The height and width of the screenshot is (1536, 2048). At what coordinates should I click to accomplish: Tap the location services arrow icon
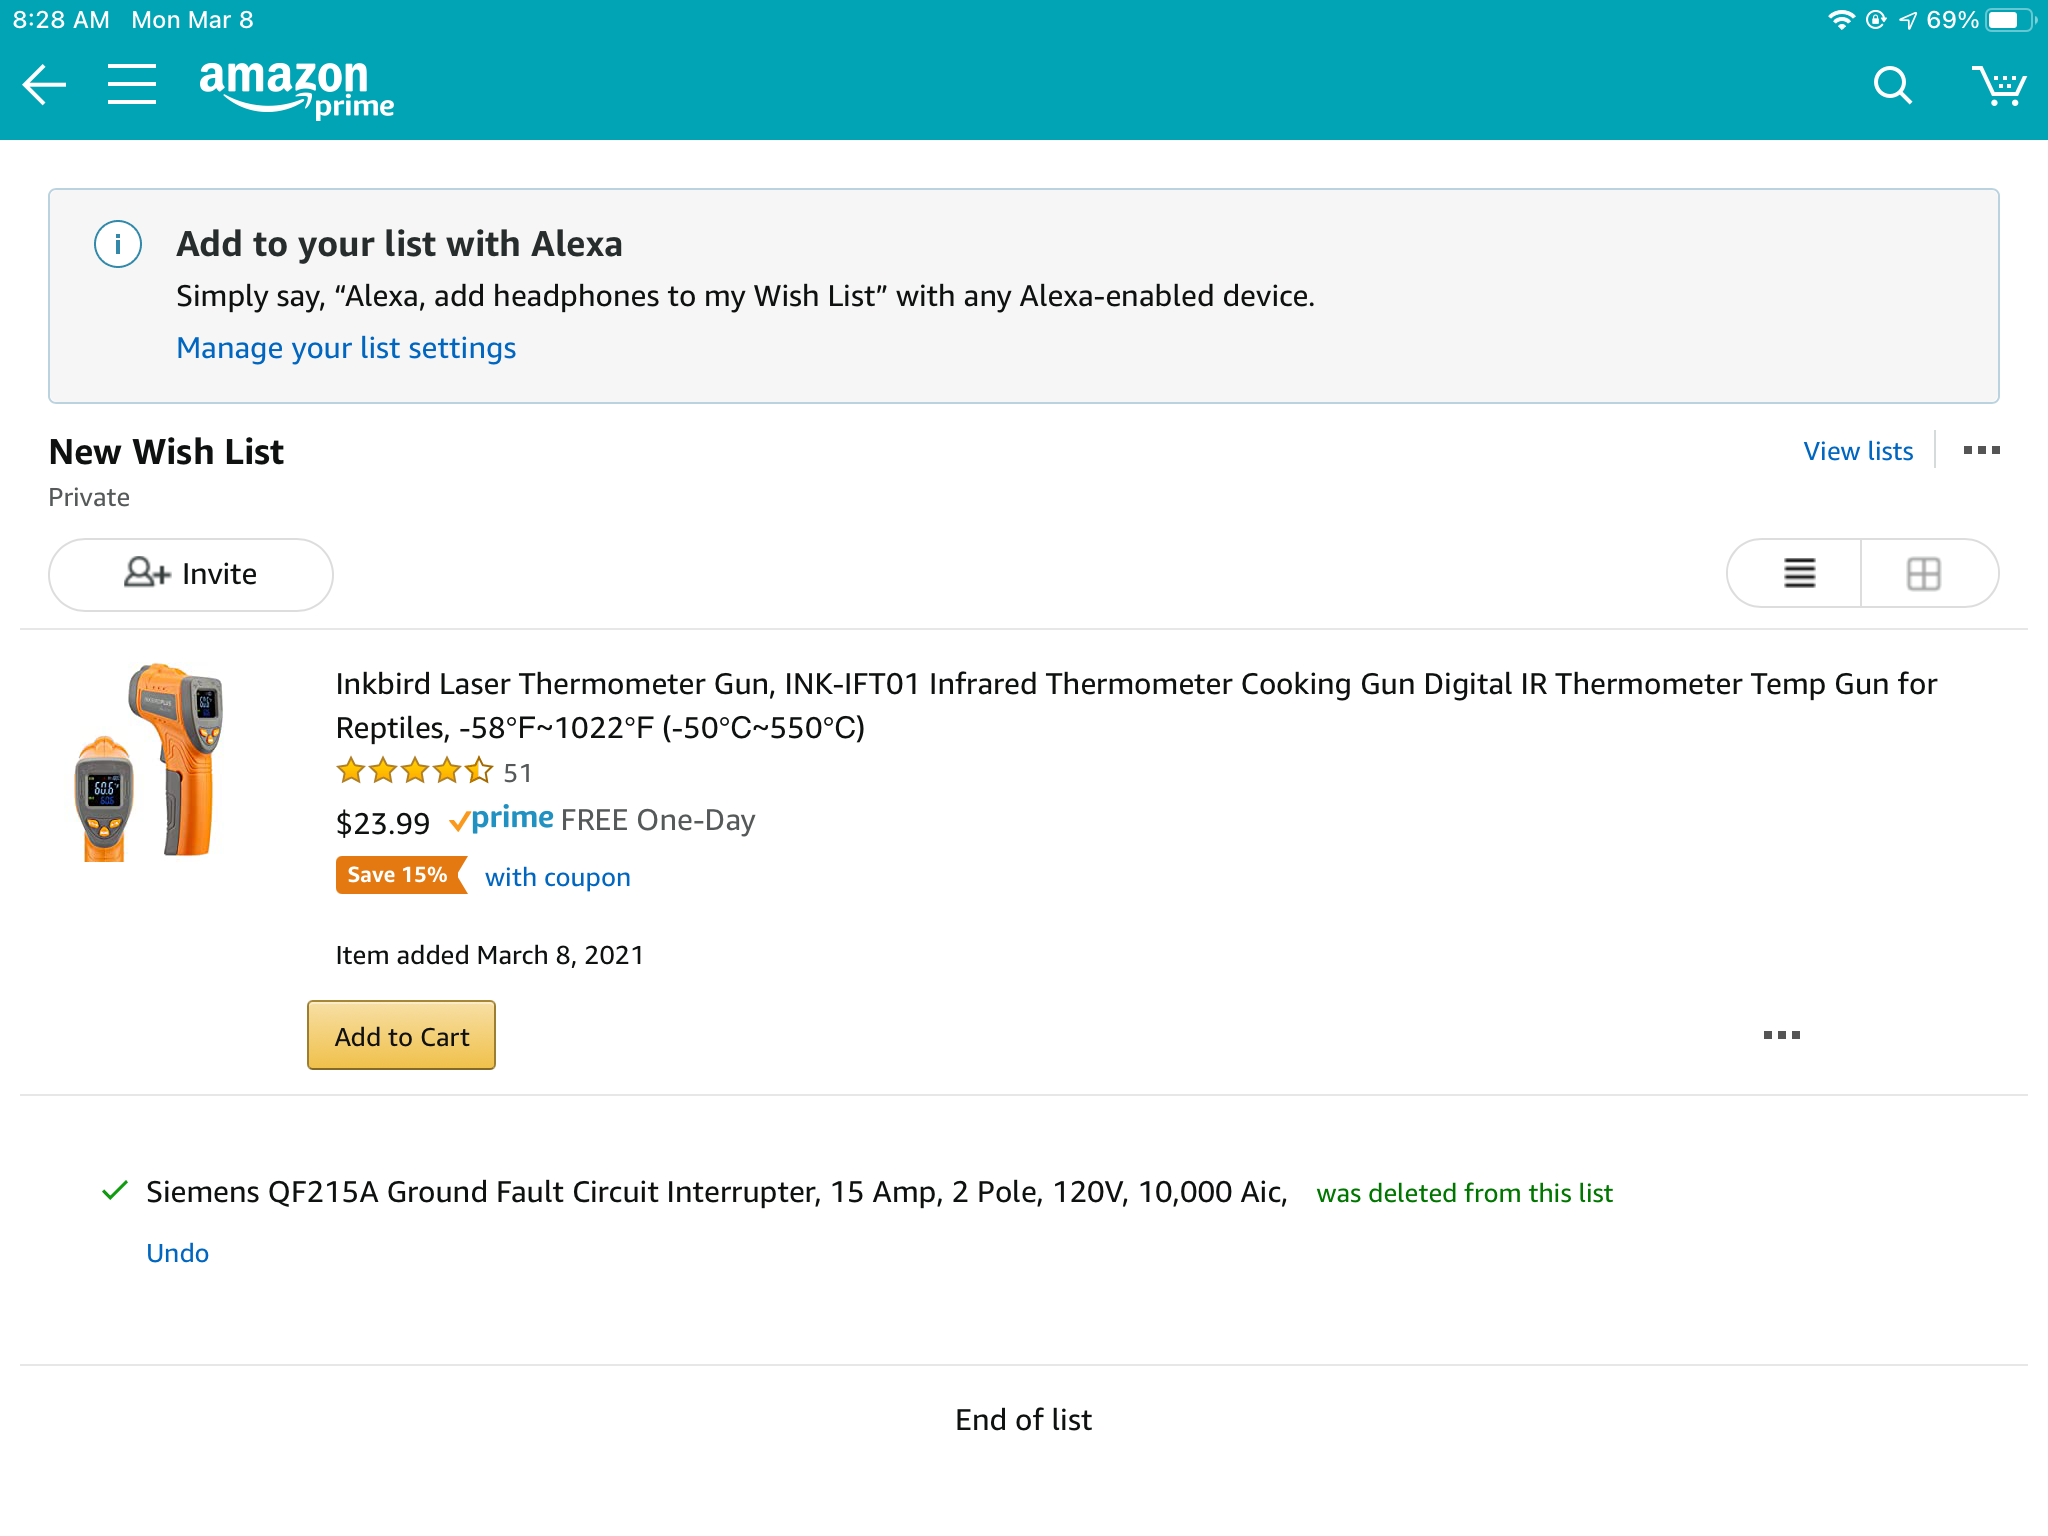click(x=1908, y=20)
